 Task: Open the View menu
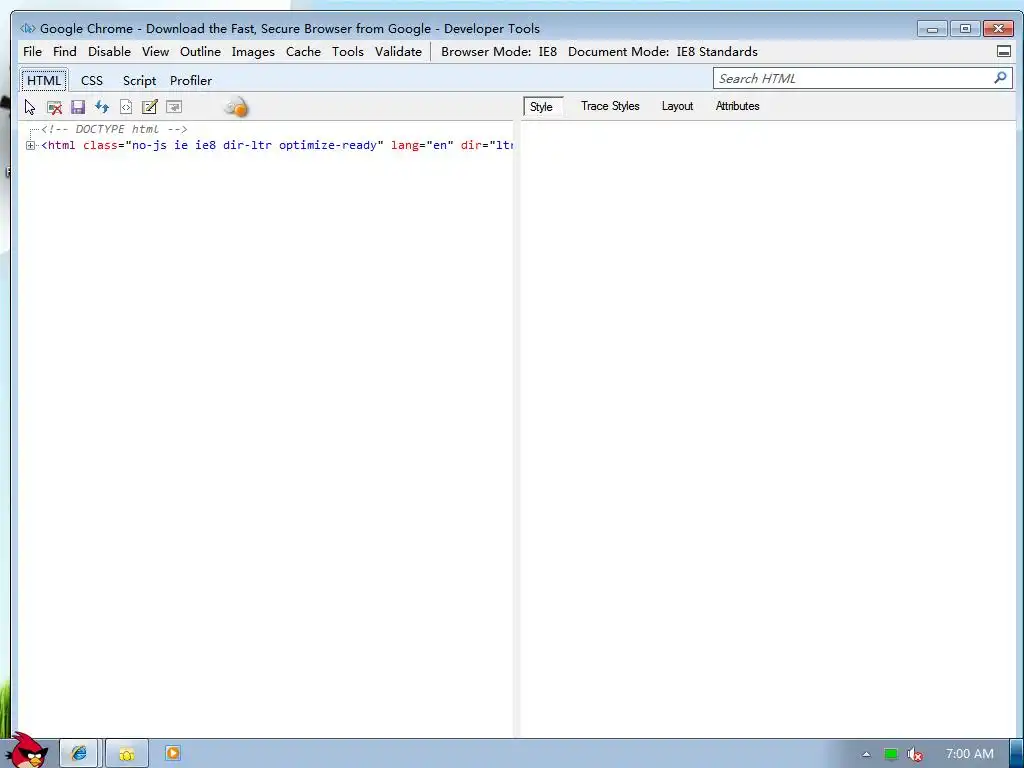tap(155, 52)
